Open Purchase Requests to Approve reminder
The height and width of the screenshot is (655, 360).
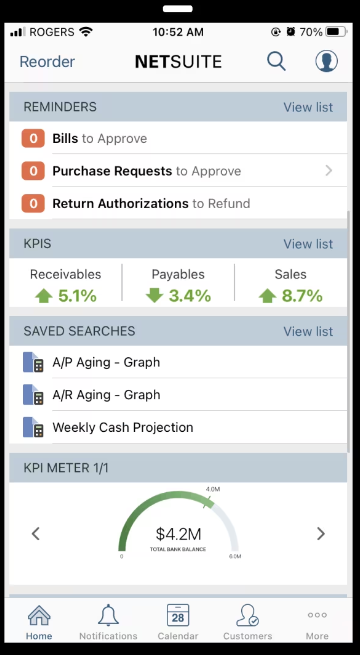[x=178, y=171]
